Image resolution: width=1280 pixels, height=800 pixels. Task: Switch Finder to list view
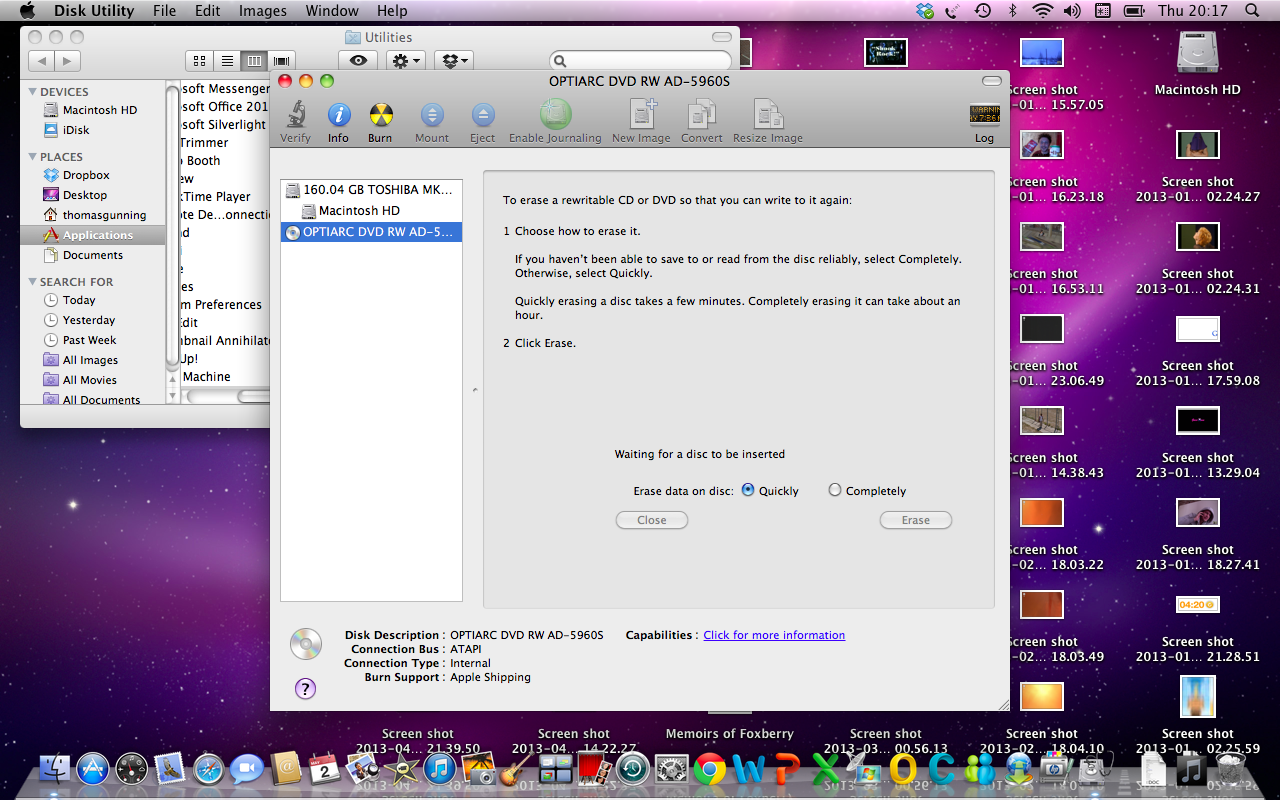pos(227,61)
